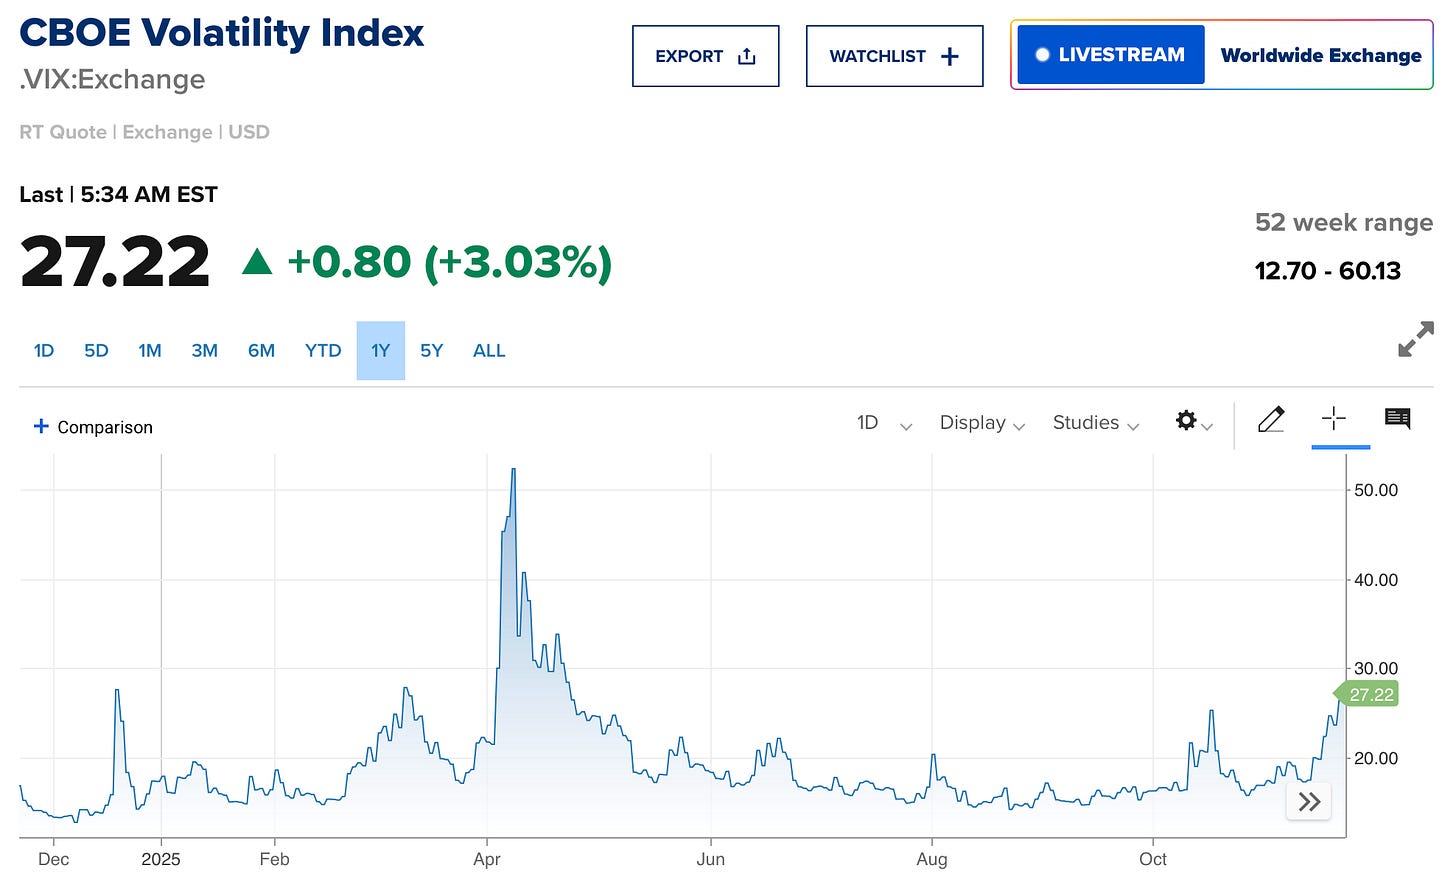The image size is (1456, 877).
Task: Click the +0.80 (+3.03%) change text
Action: (x=449, y=263)
